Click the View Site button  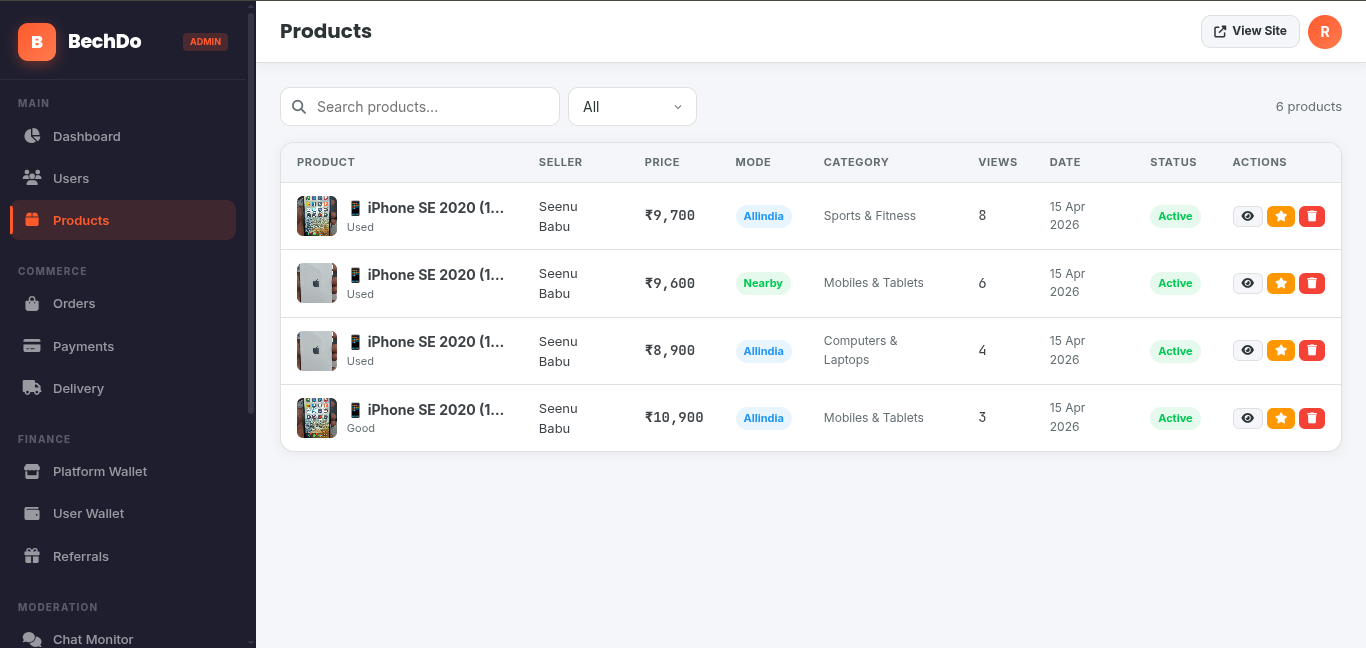click(x=1250, y=31)
